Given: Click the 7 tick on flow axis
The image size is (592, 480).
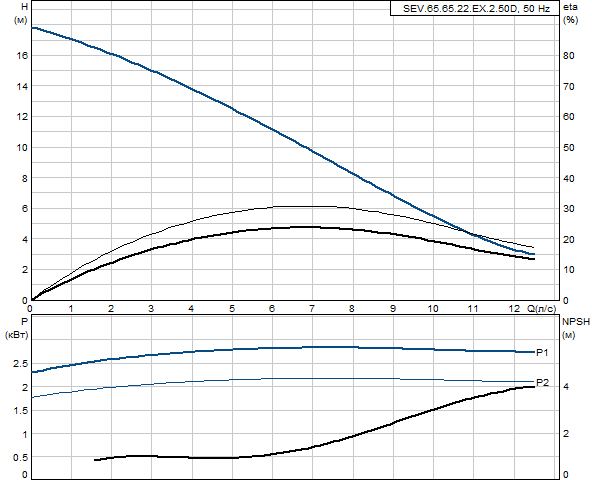Looking at the screenshot, I should 312,309.
